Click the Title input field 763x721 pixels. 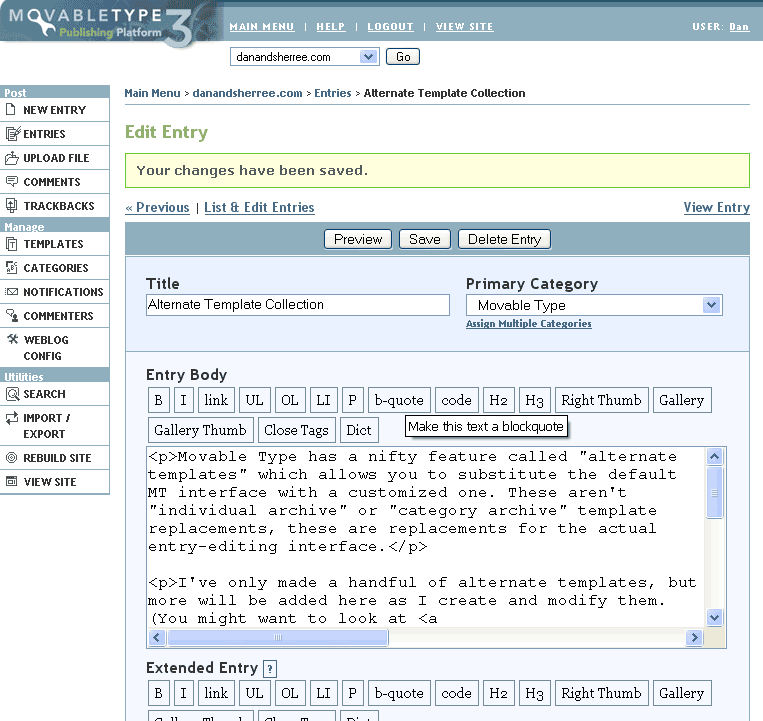tap(298, 305)
